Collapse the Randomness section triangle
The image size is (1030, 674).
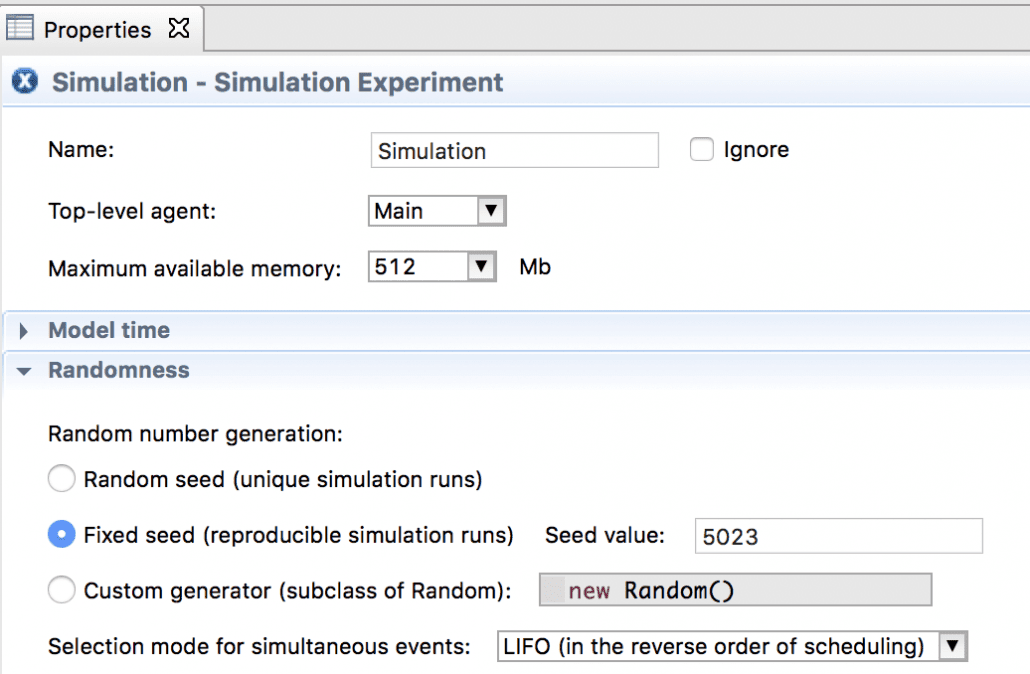click(25, 371)
